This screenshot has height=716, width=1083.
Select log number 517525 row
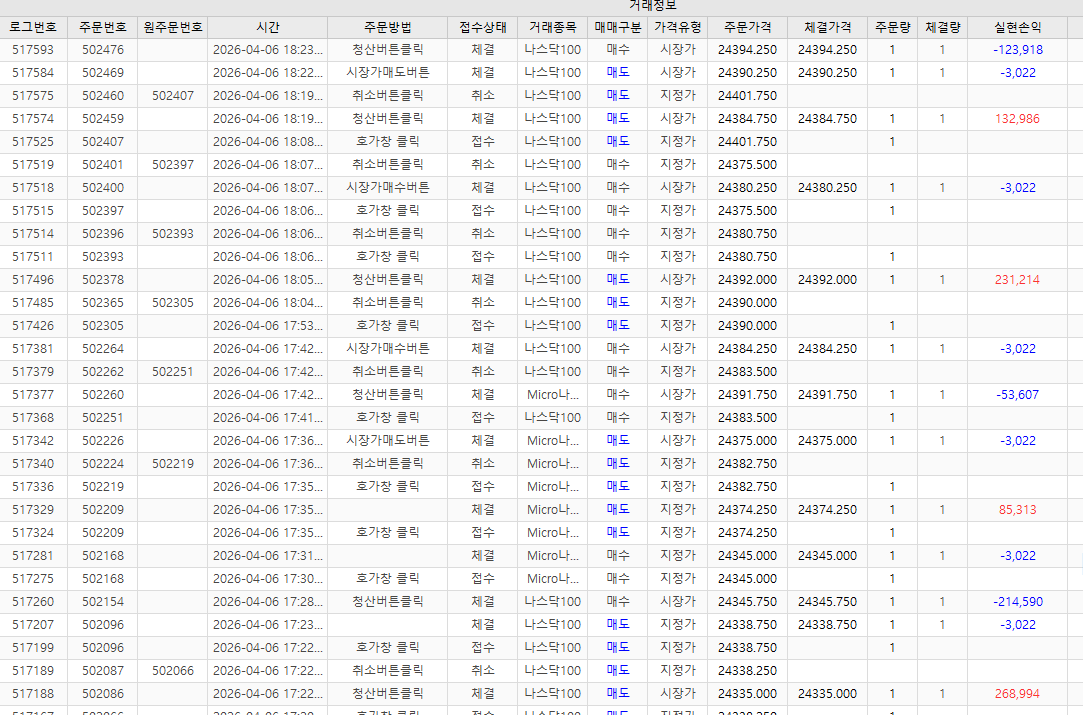542,142
